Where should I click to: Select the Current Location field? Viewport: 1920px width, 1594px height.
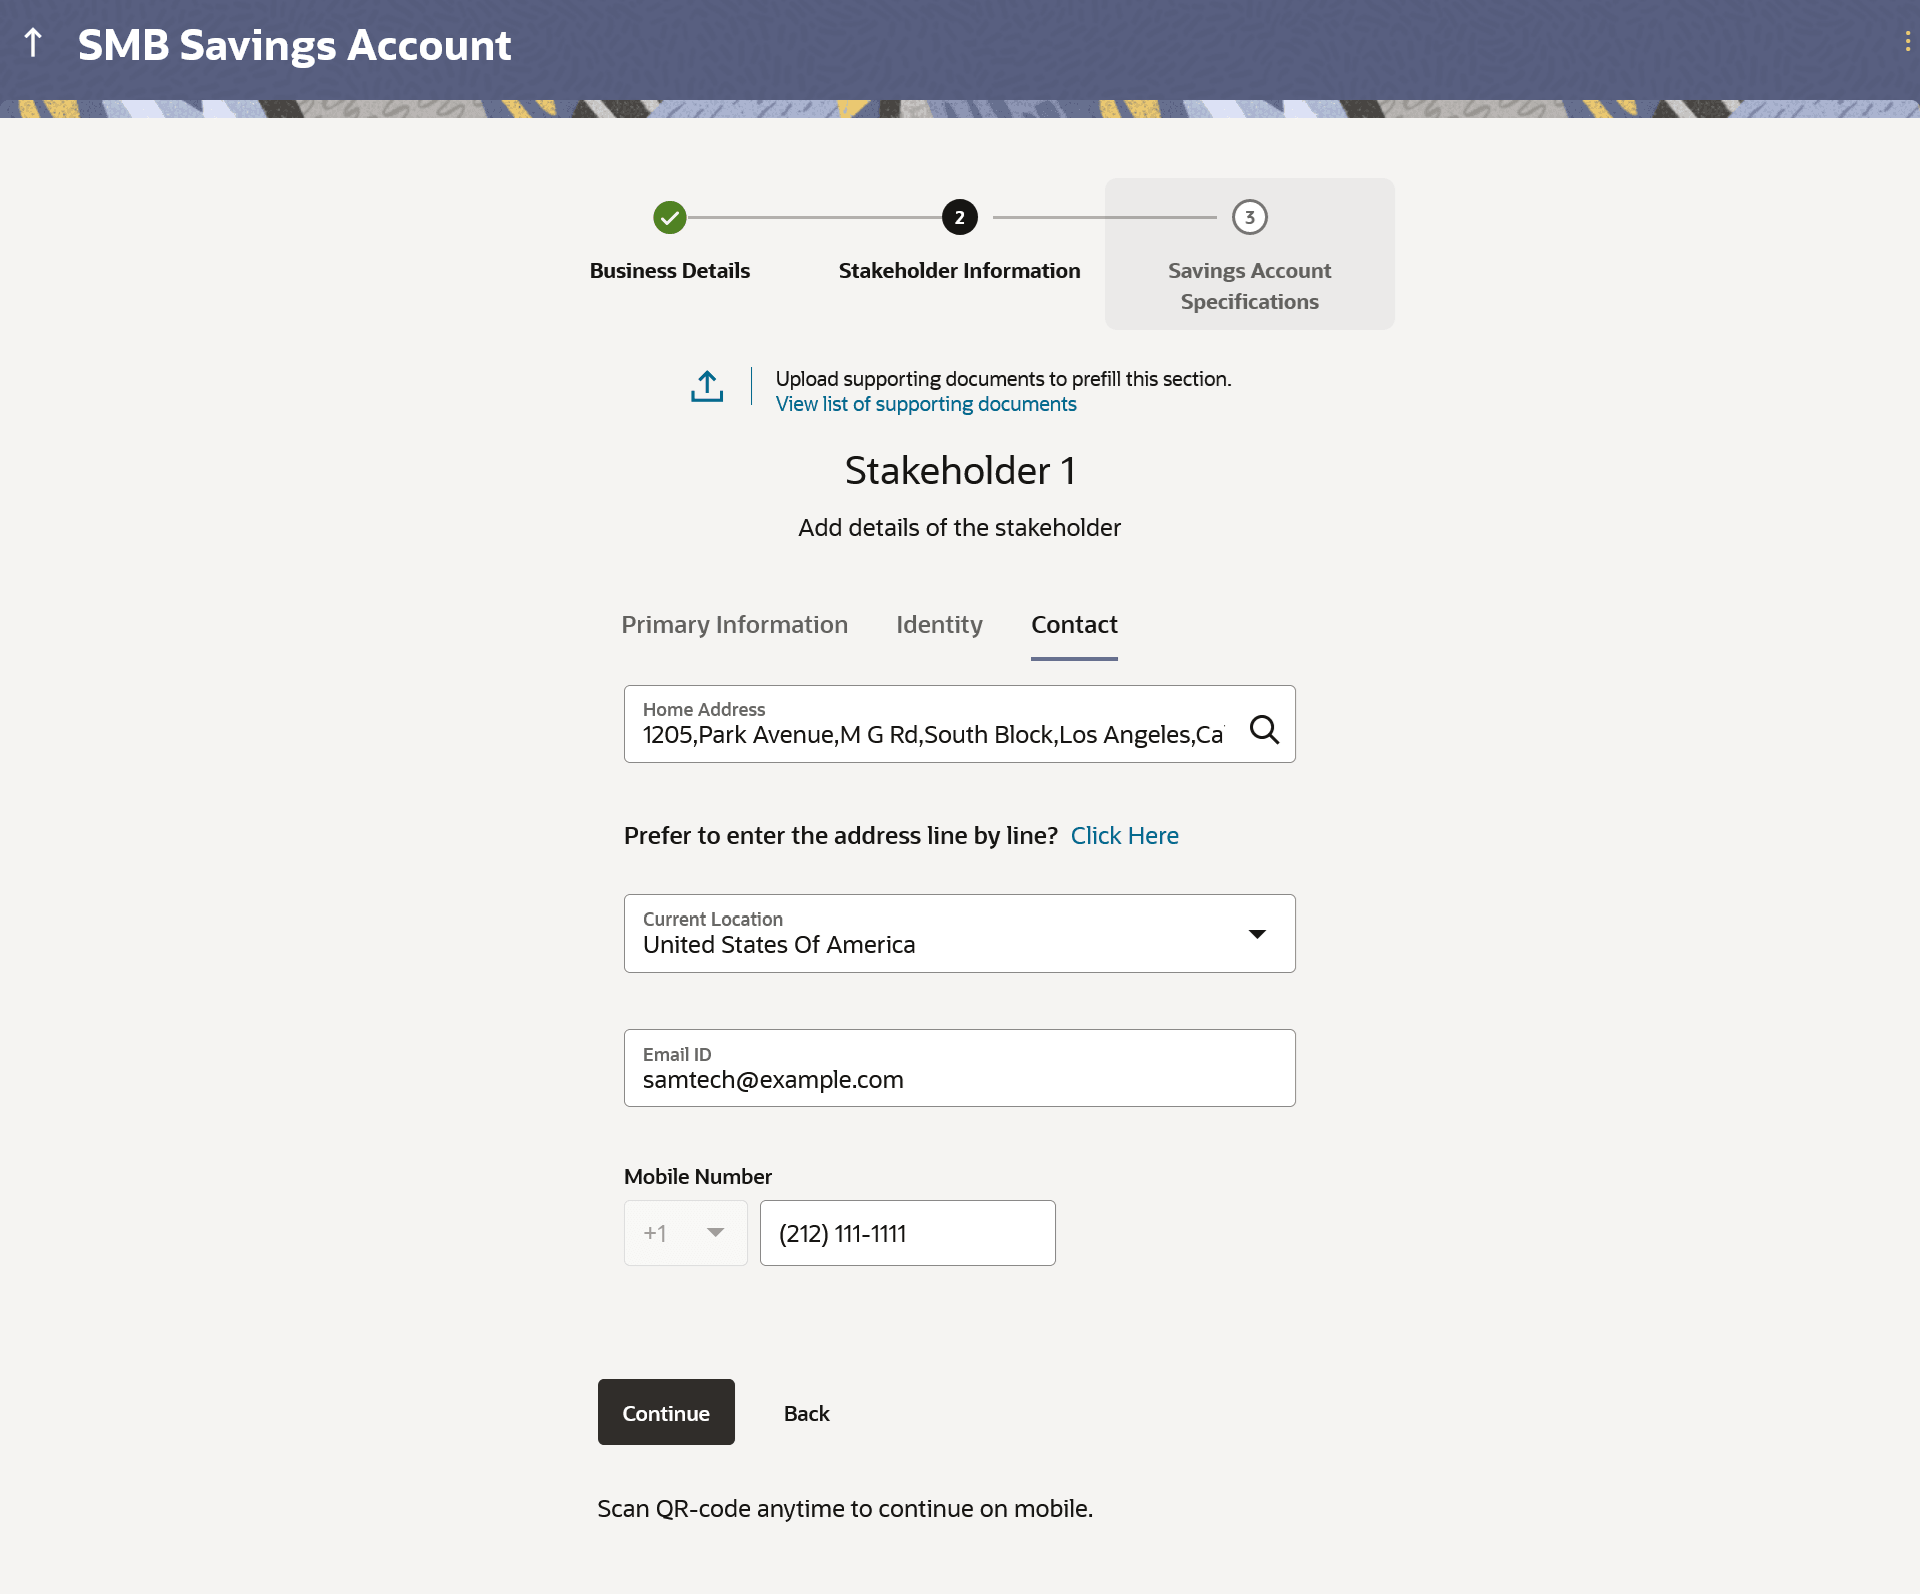click(930, 933)
